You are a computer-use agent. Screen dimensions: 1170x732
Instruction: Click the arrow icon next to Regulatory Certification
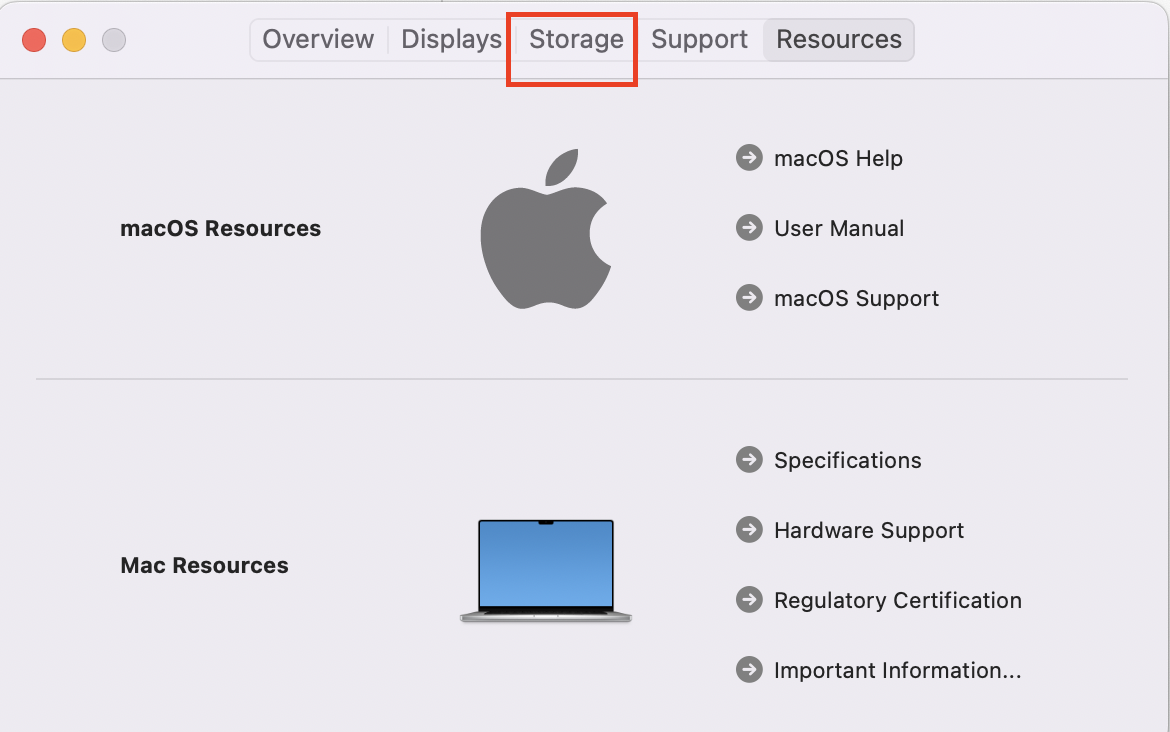(749, 600)
